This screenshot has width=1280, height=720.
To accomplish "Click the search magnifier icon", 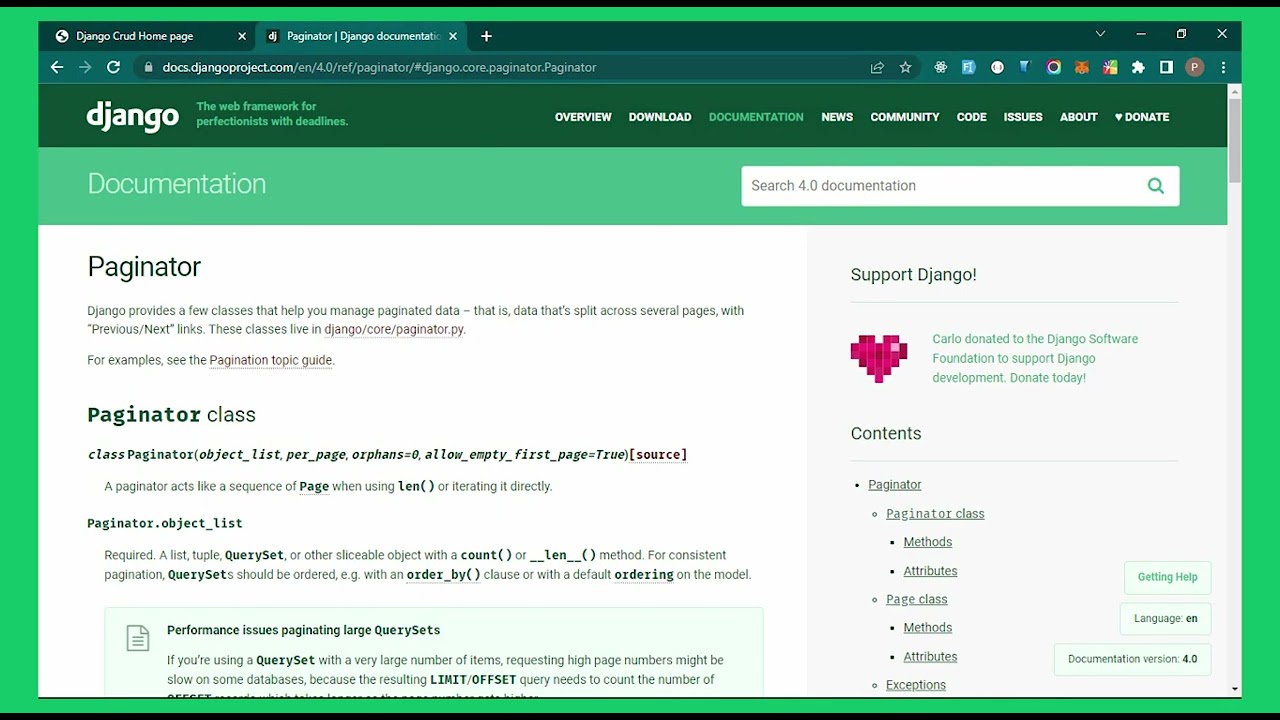I will [1156, 185].
